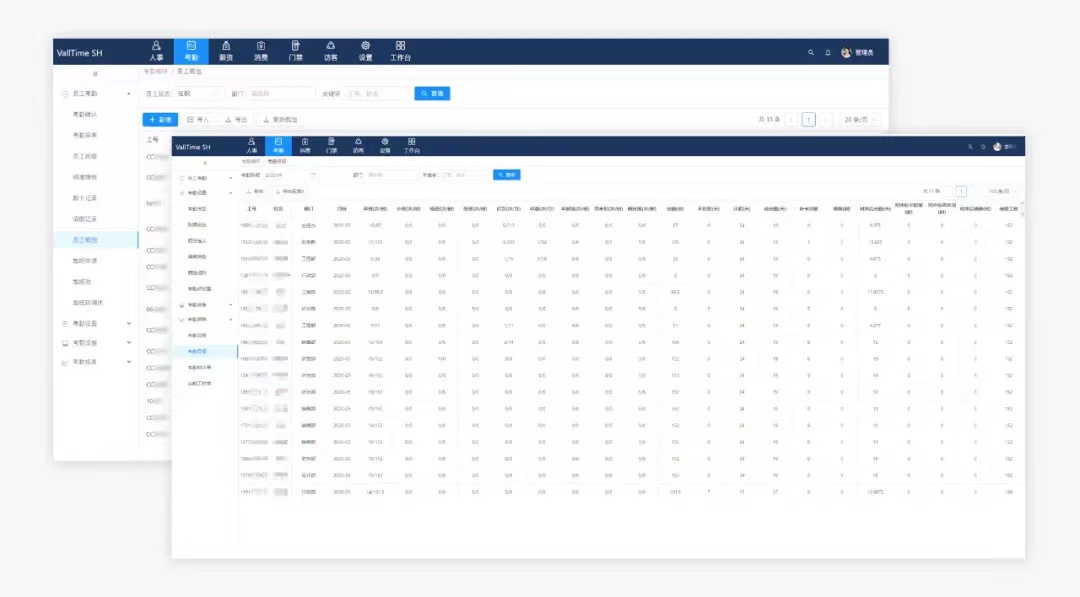Switch to 考勤 tab in front window

click(x=278, y=146)
